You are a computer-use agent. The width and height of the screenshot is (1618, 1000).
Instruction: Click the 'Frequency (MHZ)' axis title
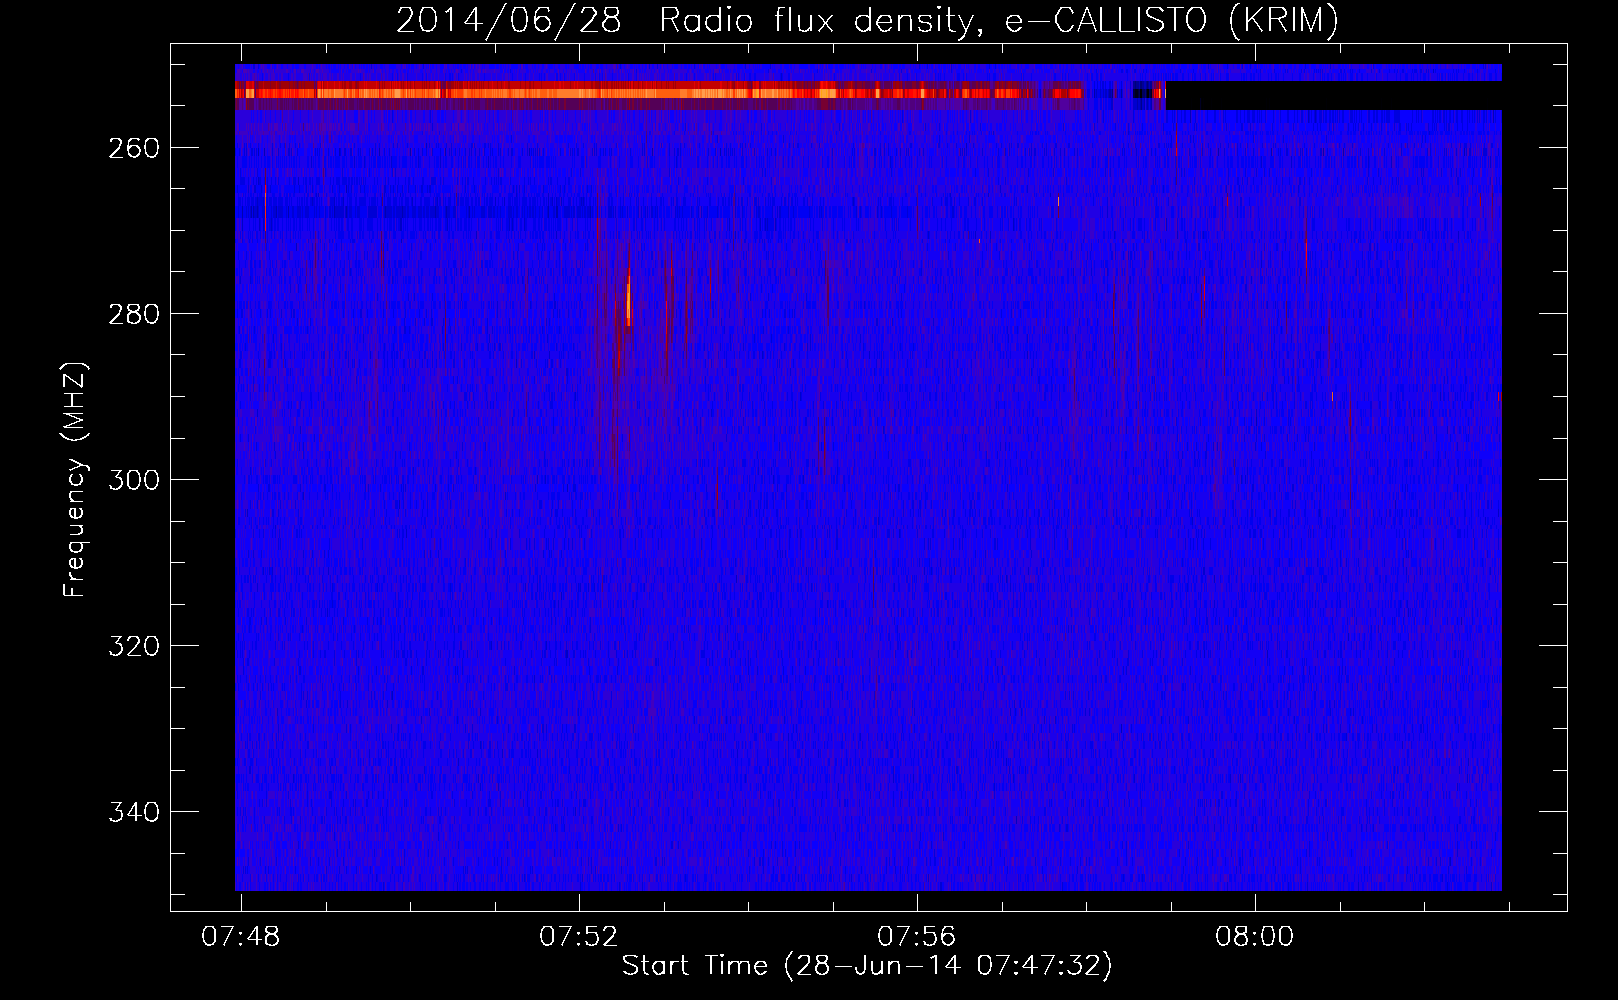click(x=75, y=479)
